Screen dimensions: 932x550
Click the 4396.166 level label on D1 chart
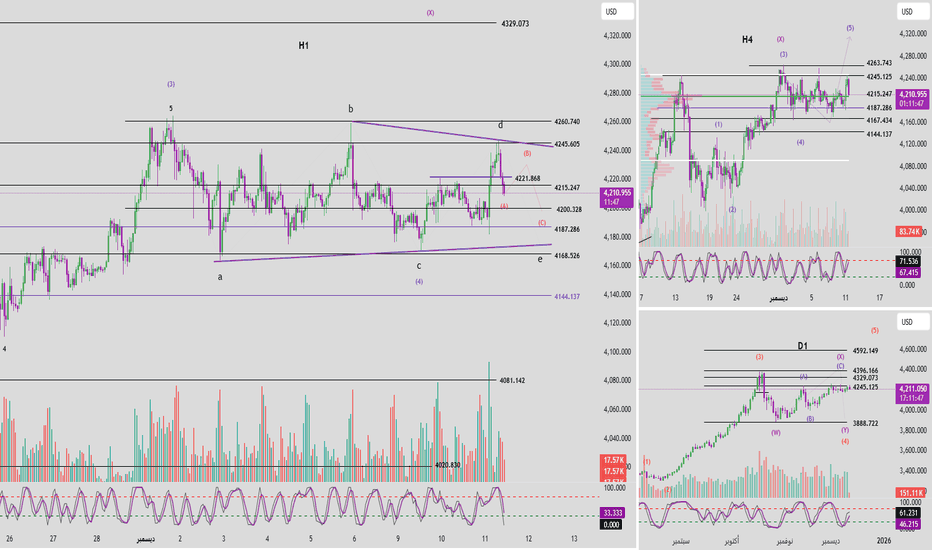pyautogui.click(x=865, y=370)
